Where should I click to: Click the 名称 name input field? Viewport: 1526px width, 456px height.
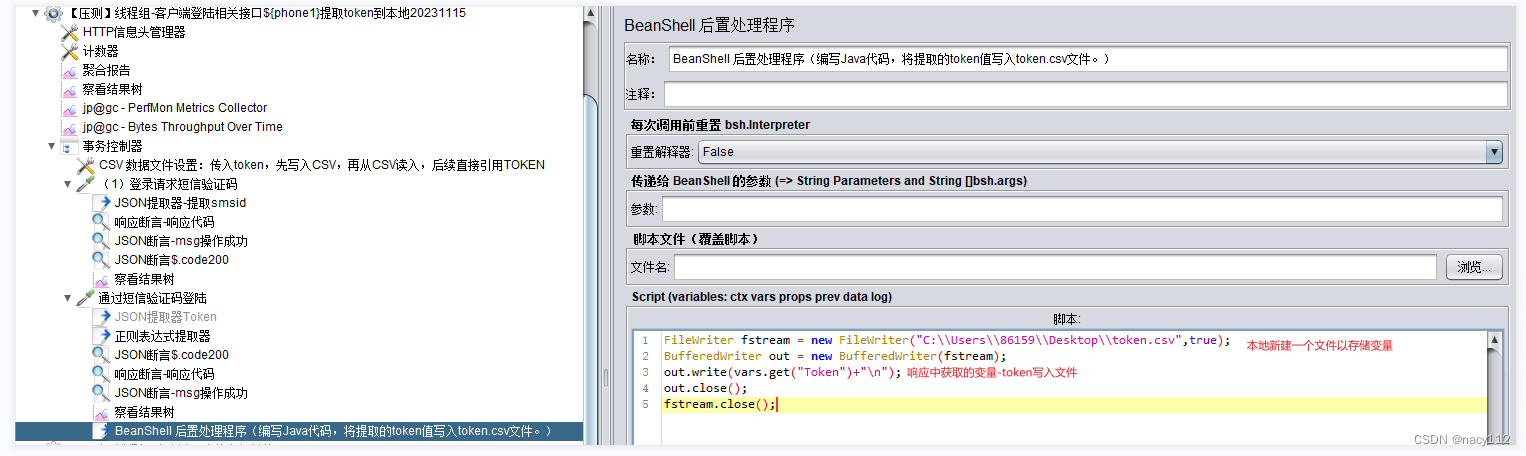coord(1088,59)
